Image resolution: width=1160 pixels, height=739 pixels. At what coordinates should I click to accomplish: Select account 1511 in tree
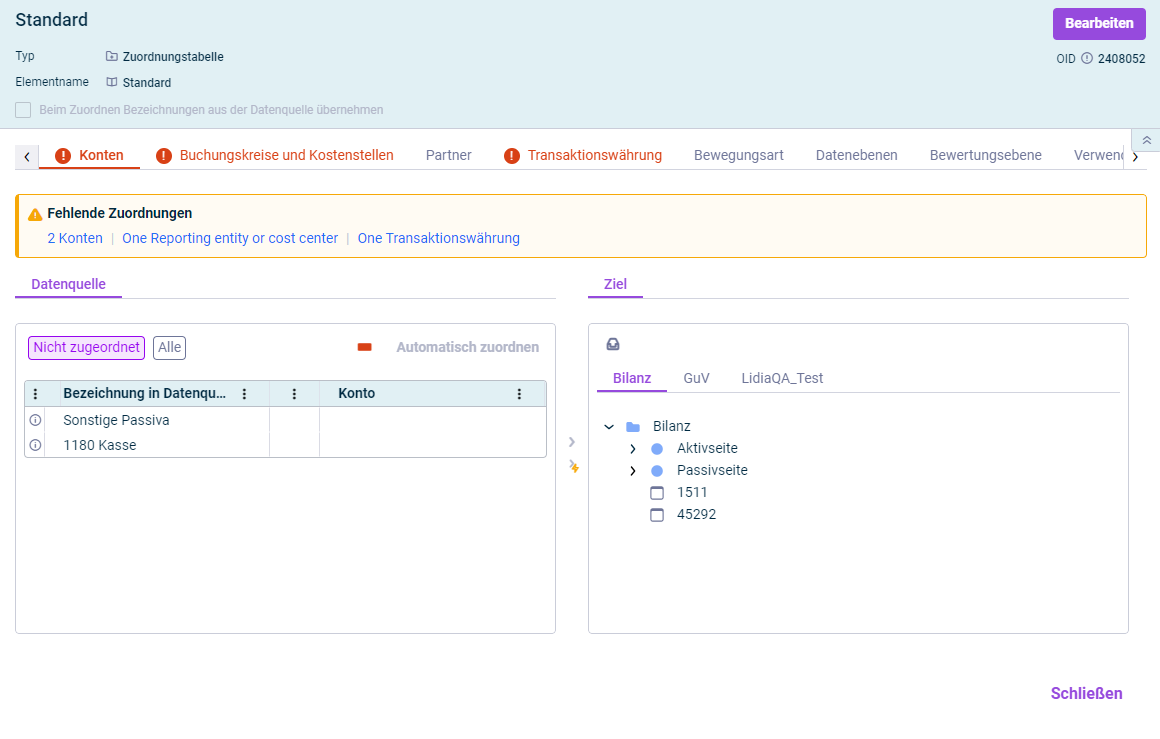691,492
